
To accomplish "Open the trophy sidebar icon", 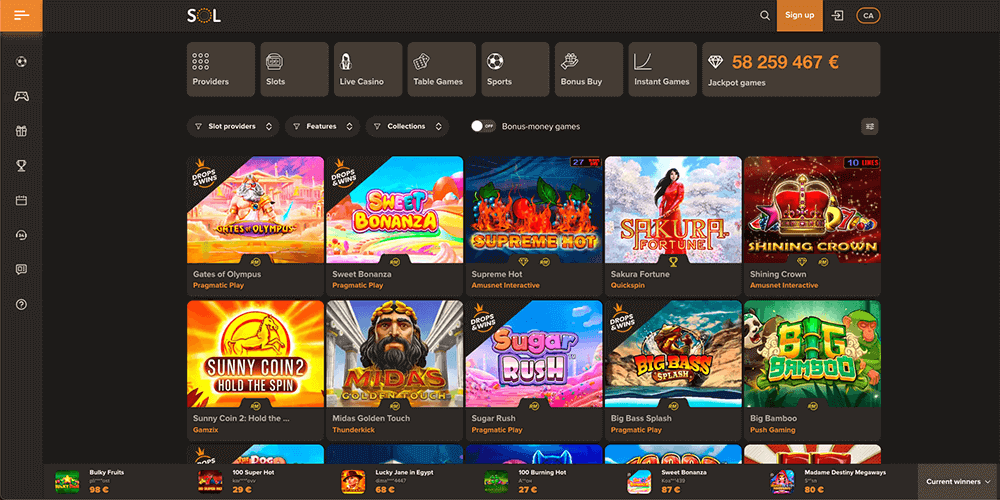I will point(22,166).
